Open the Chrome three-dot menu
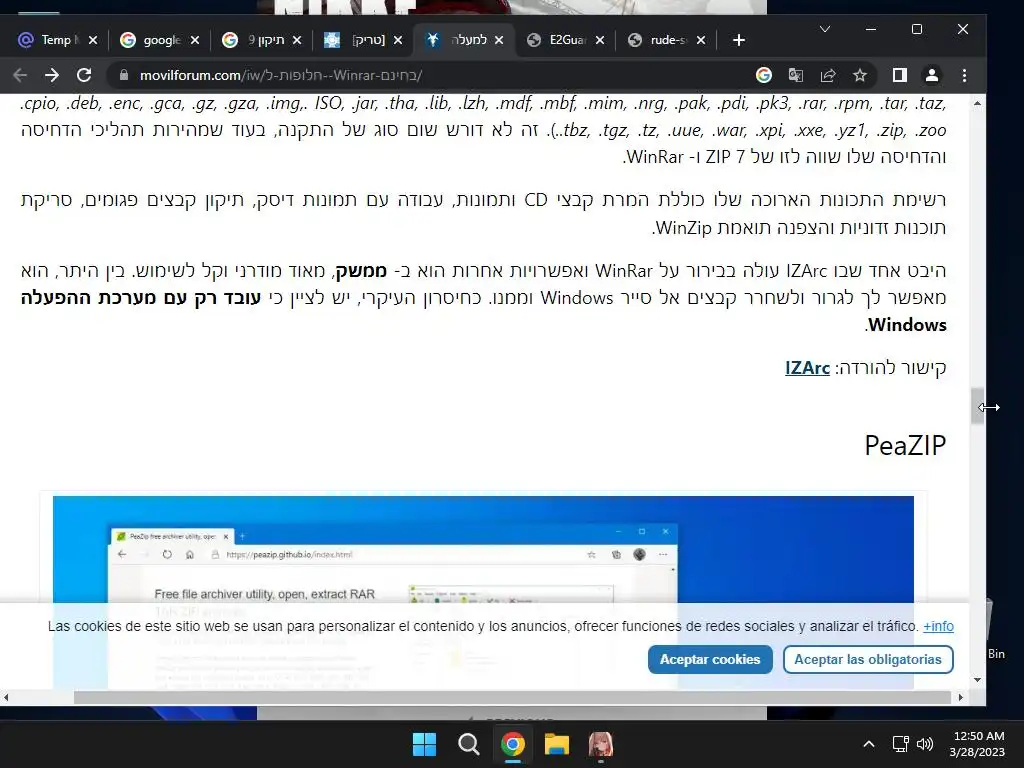 964,75
